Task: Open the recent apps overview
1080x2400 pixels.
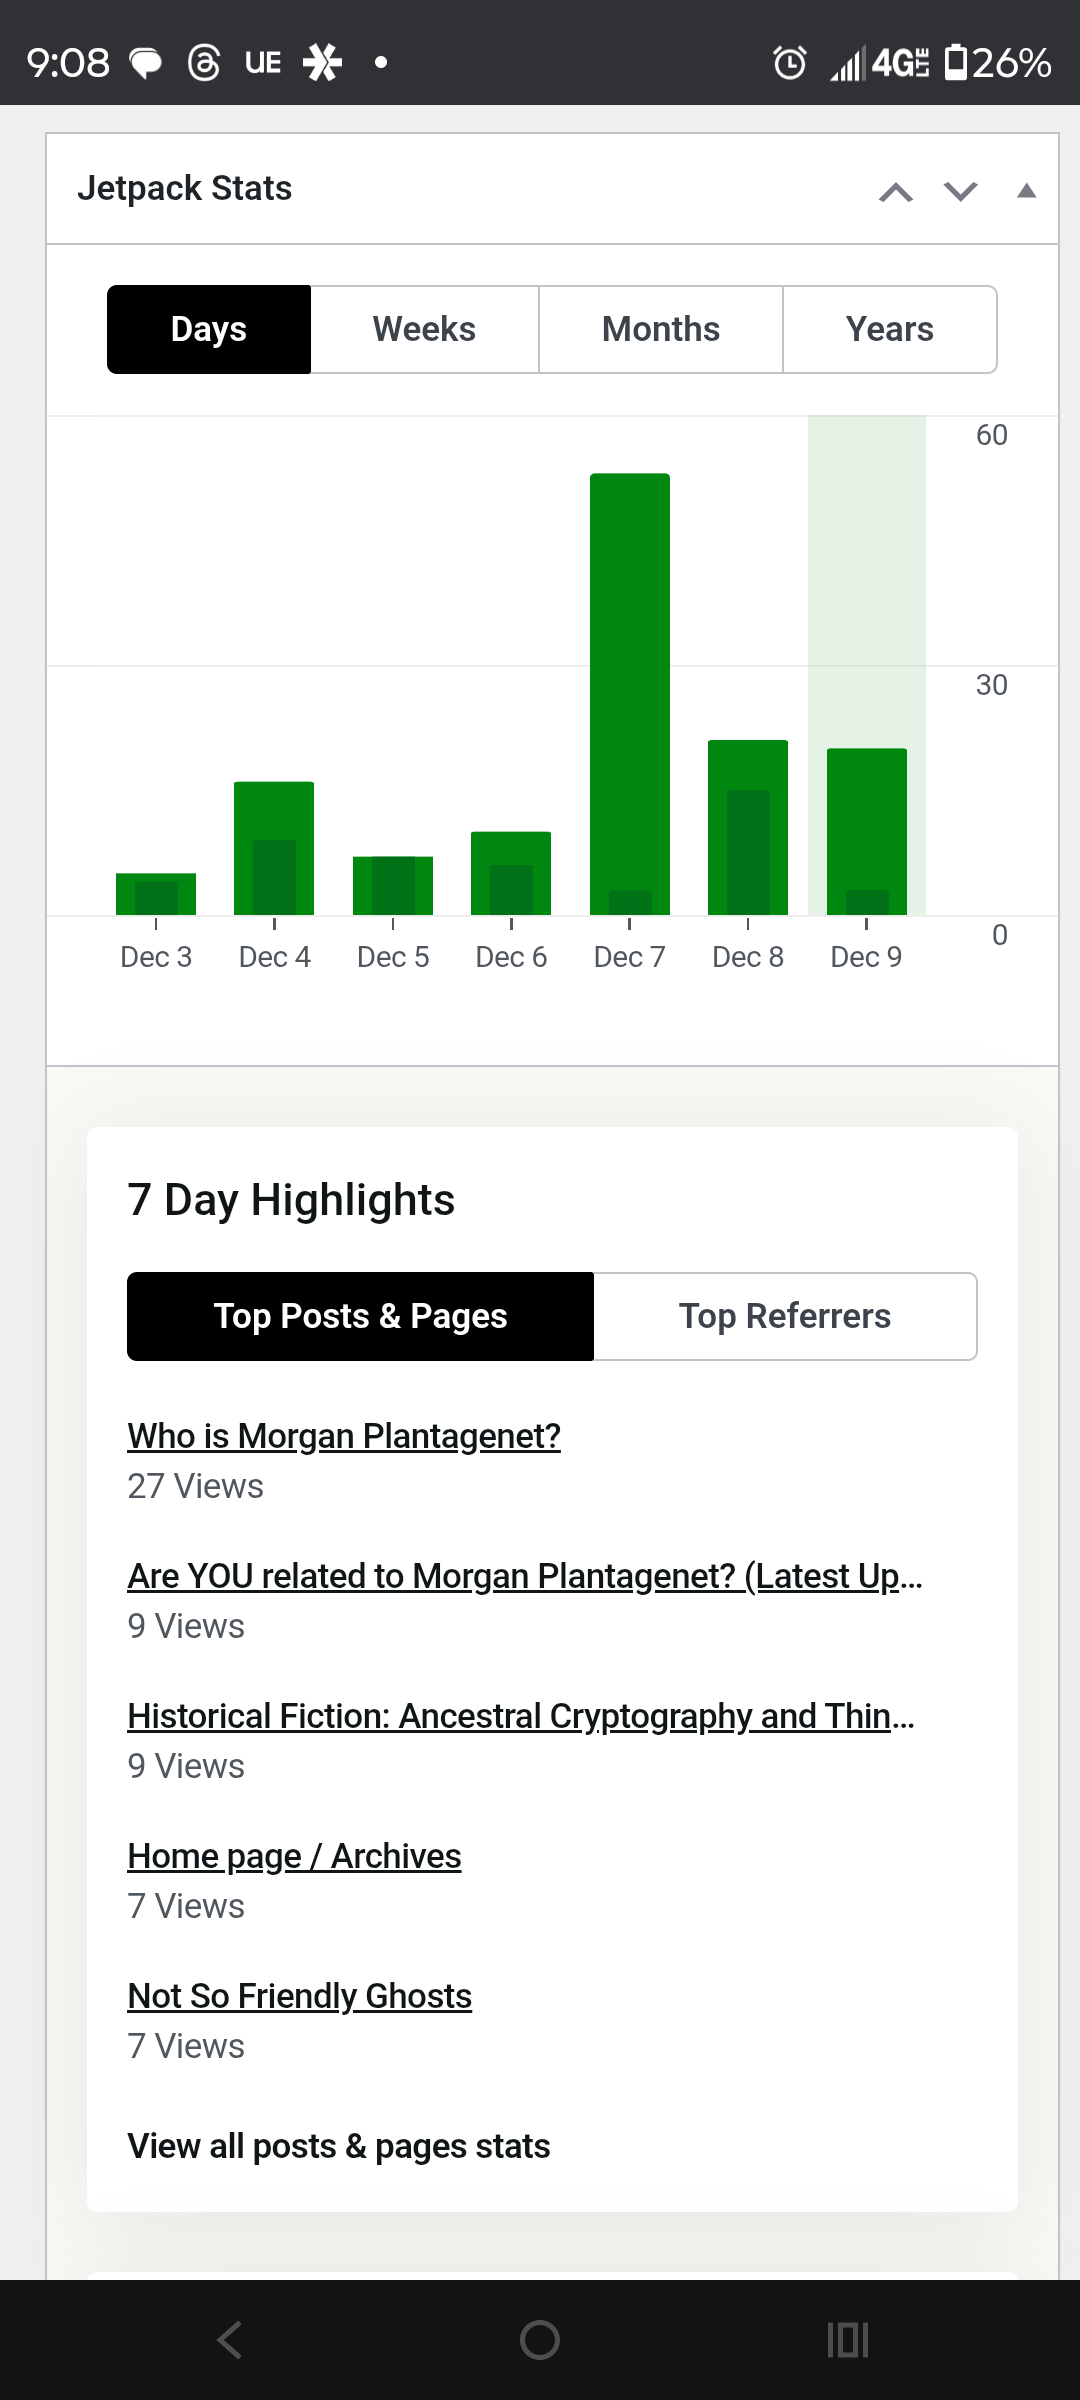Action: 848,2340
